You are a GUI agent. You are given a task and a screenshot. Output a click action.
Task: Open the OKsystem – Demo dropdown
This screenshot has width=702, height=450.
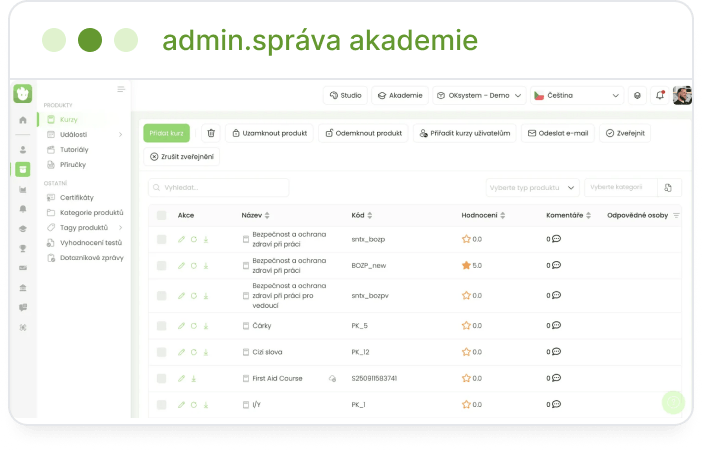tap(479, 95)
